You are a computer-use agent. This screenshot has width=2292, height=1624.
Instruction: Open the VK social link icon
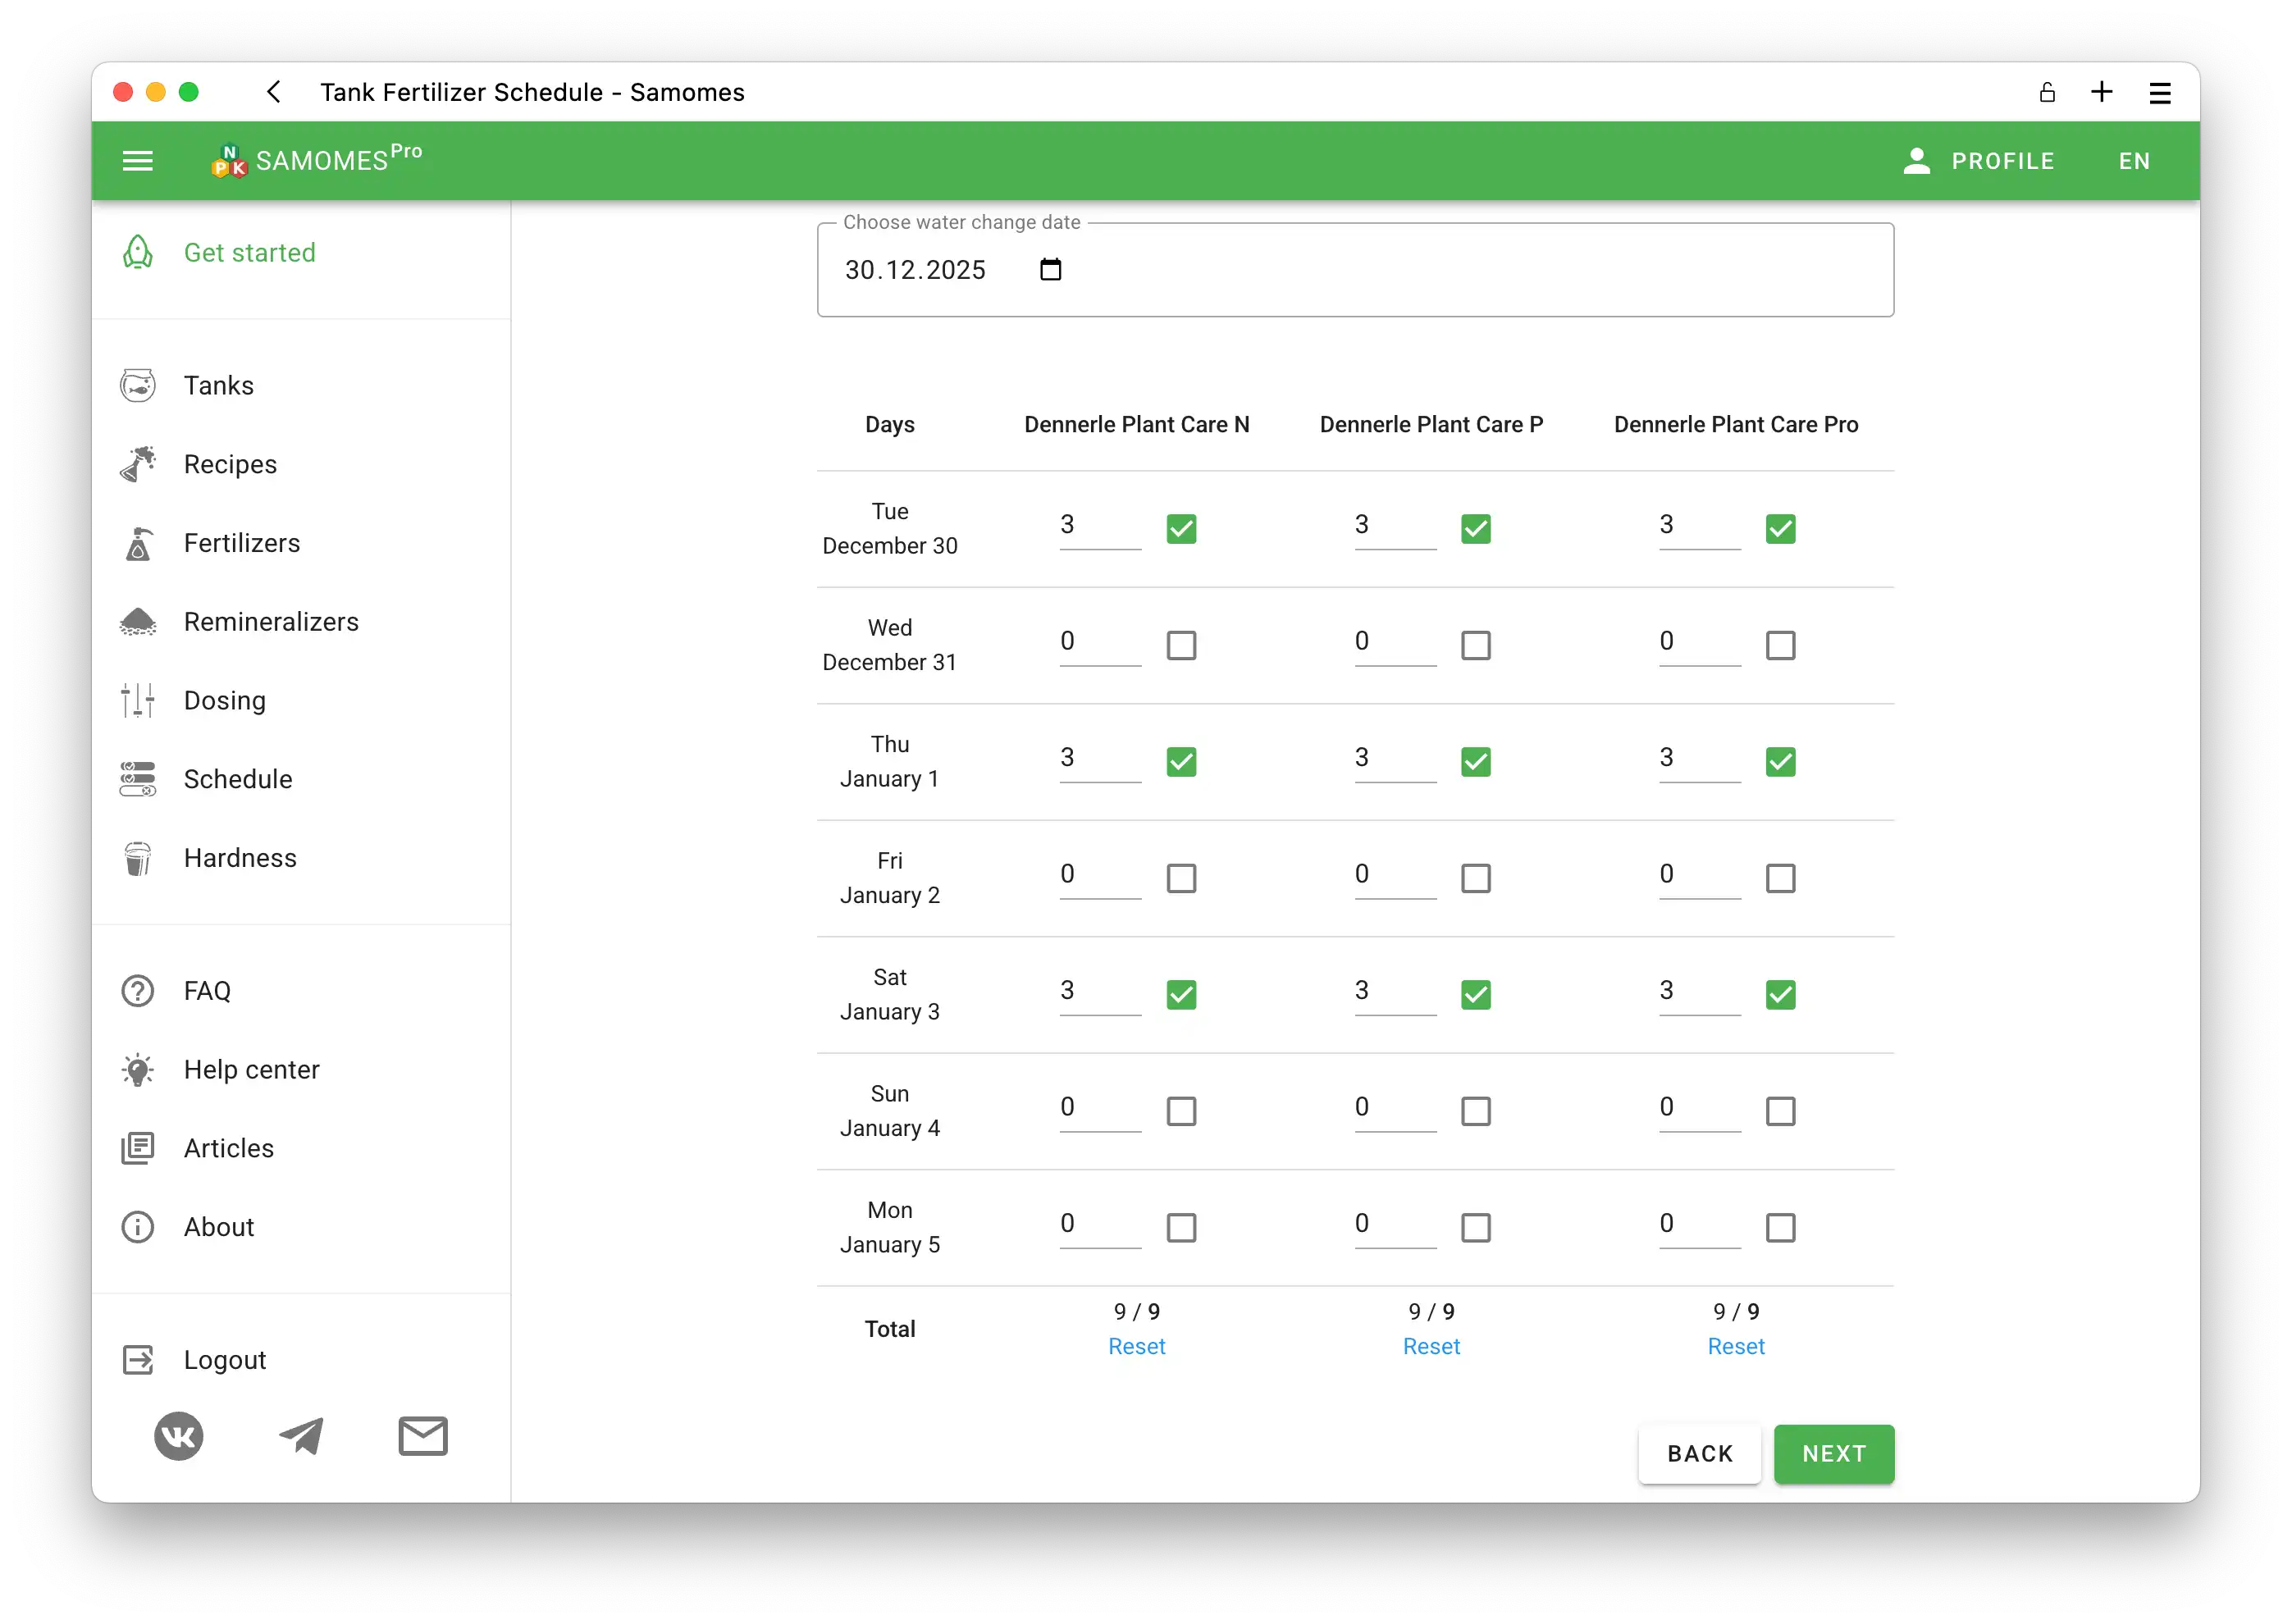click(x=179, y=1436)
